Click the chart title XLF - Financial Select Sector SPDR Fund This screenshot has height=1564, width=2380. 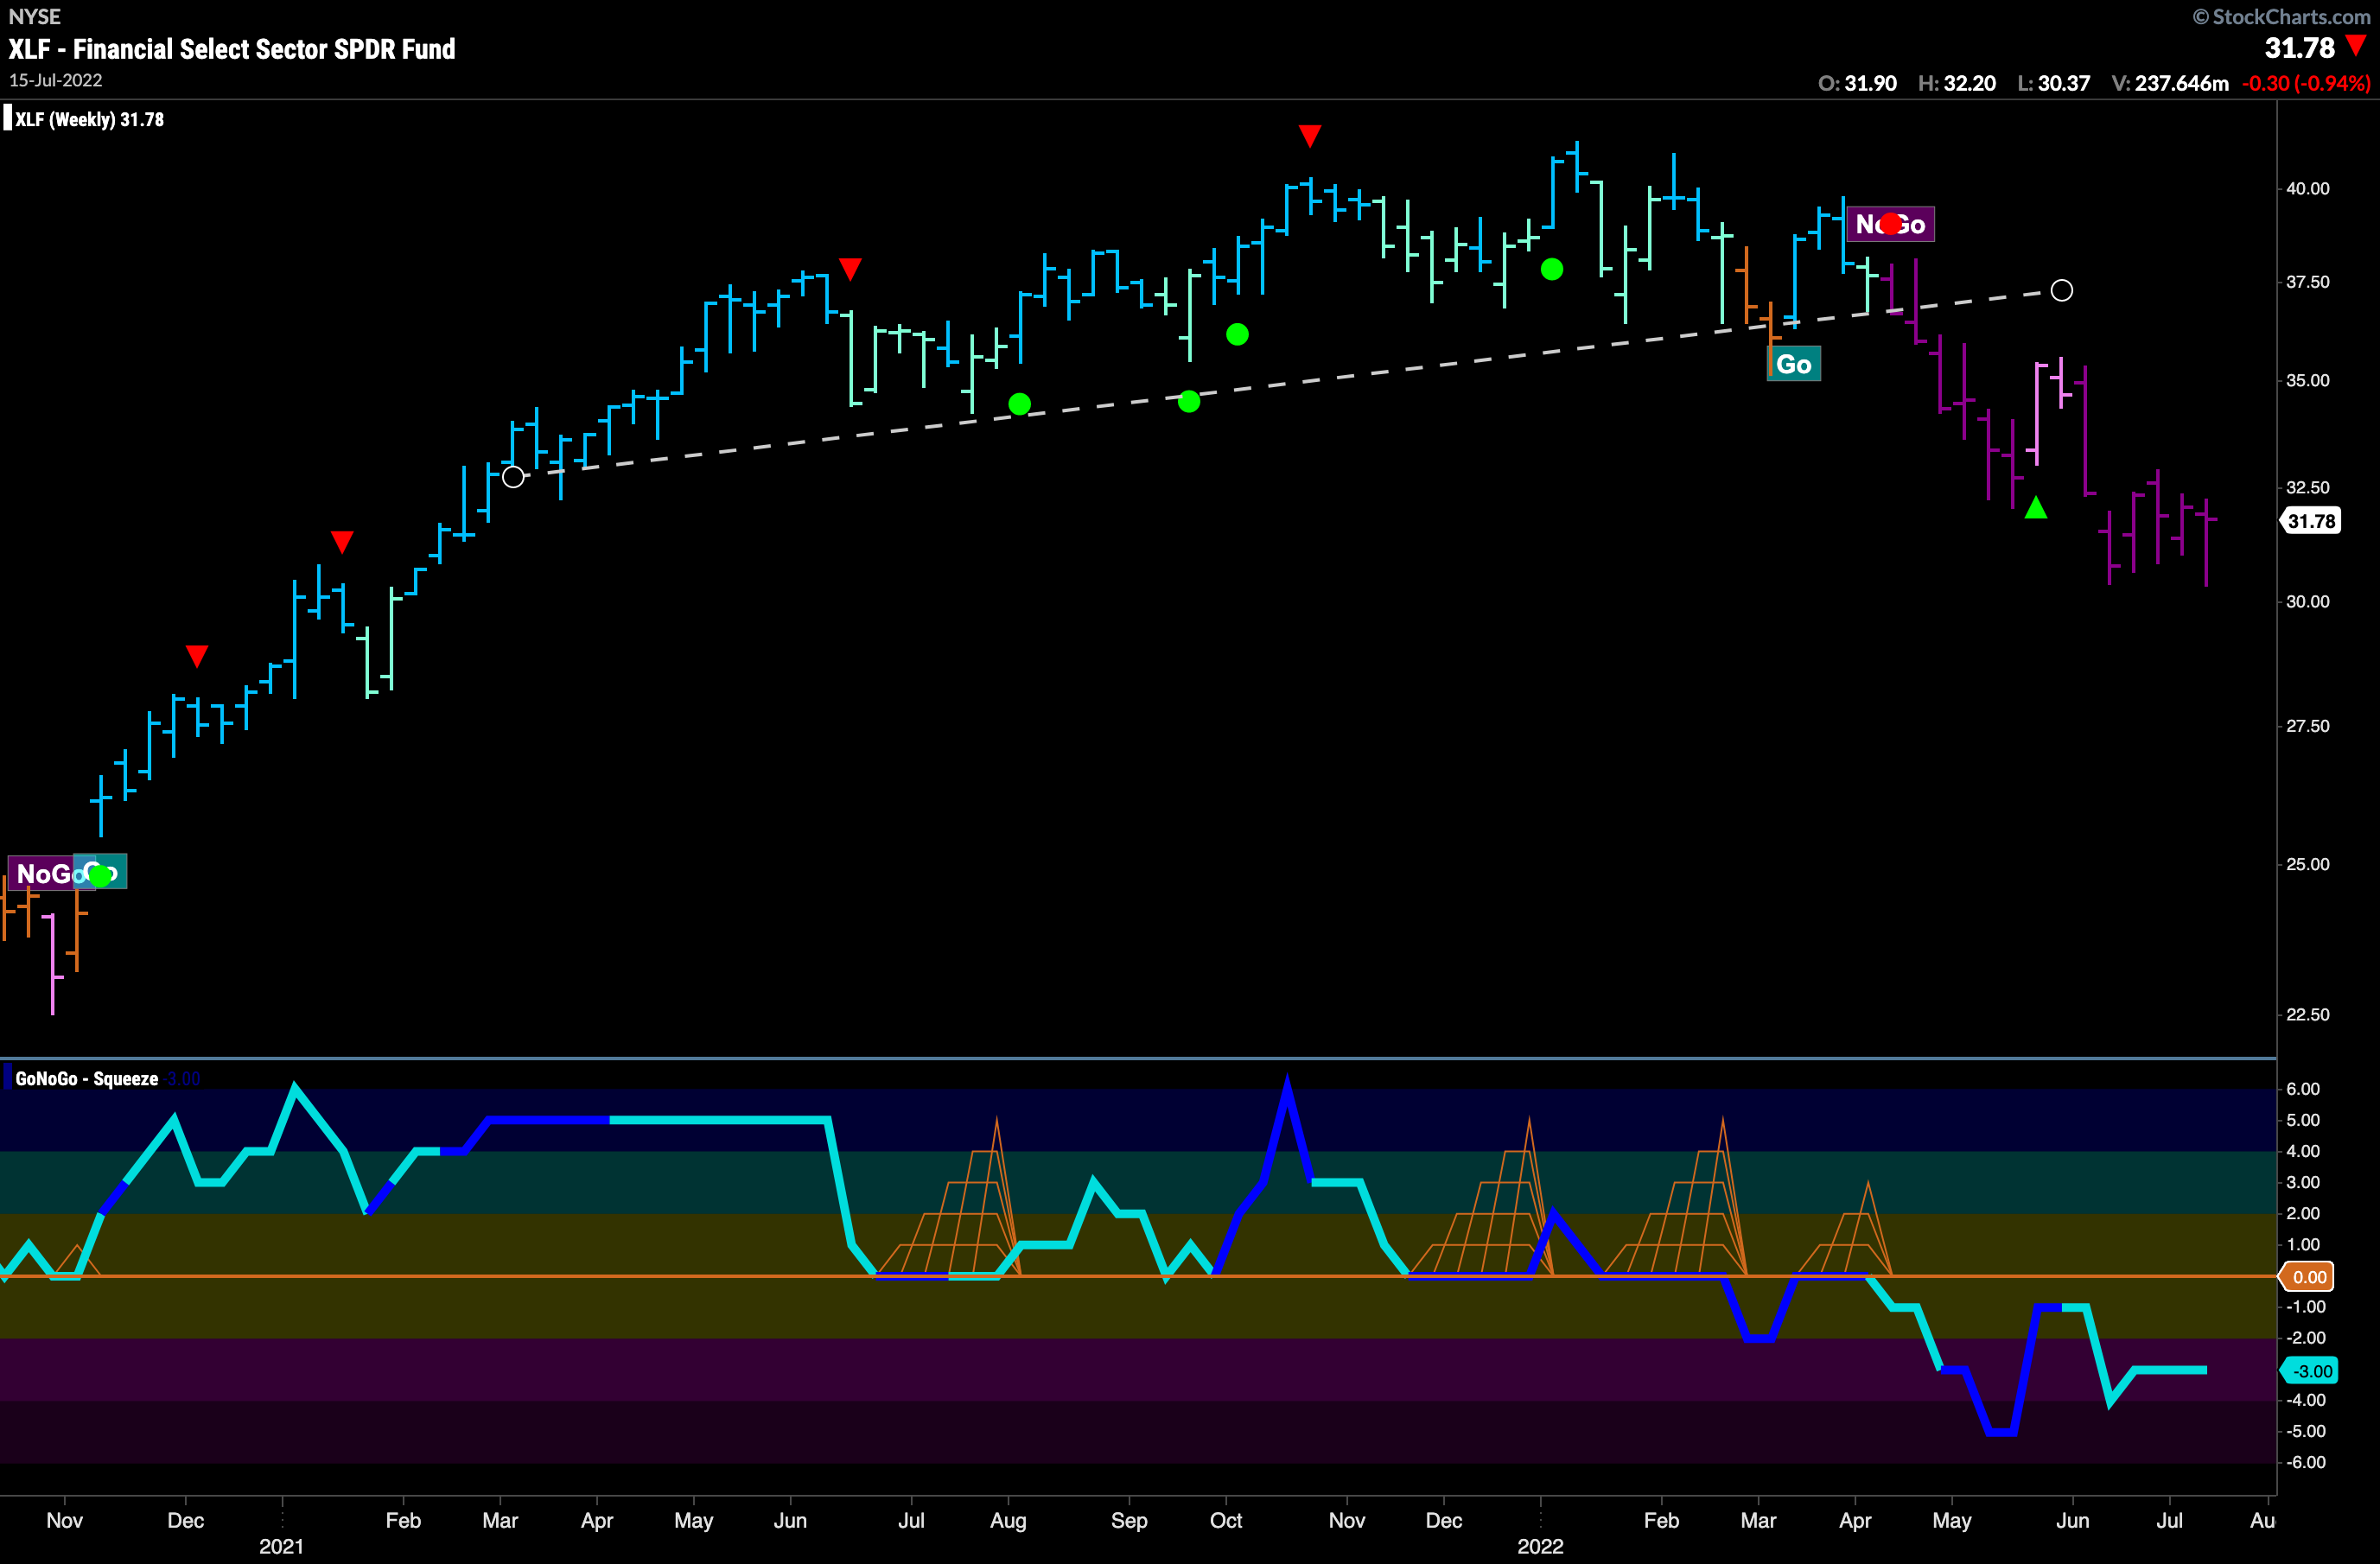pos(232,49)
